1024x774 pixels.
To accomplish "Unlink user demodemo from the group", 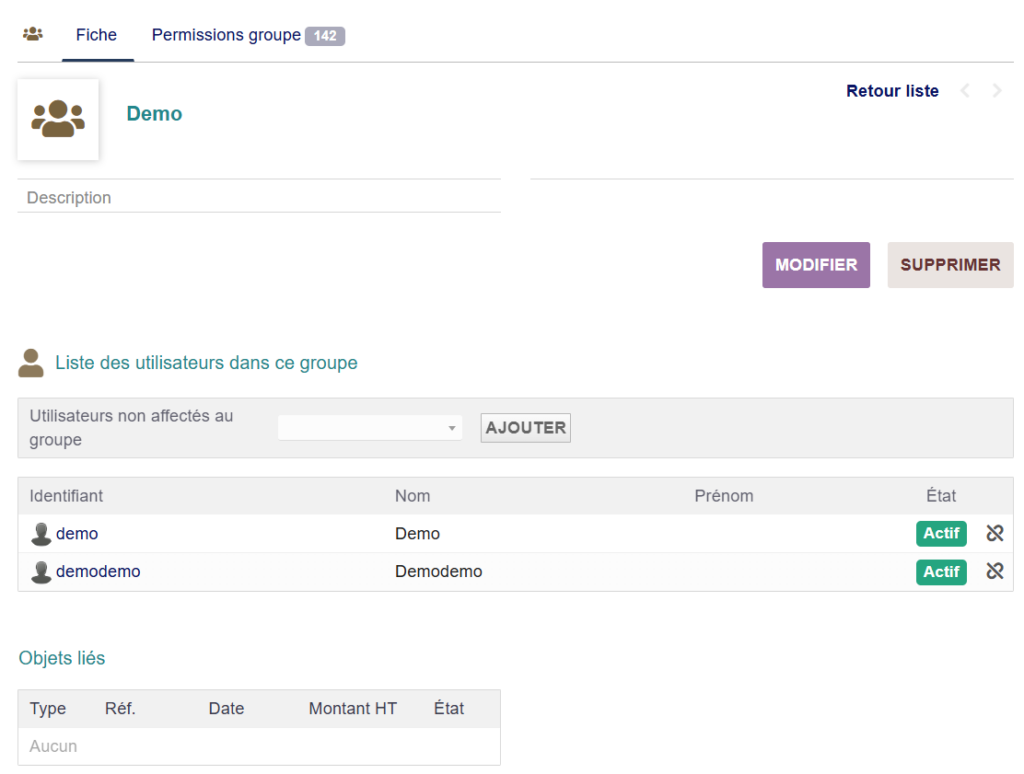I will [994, 571].
